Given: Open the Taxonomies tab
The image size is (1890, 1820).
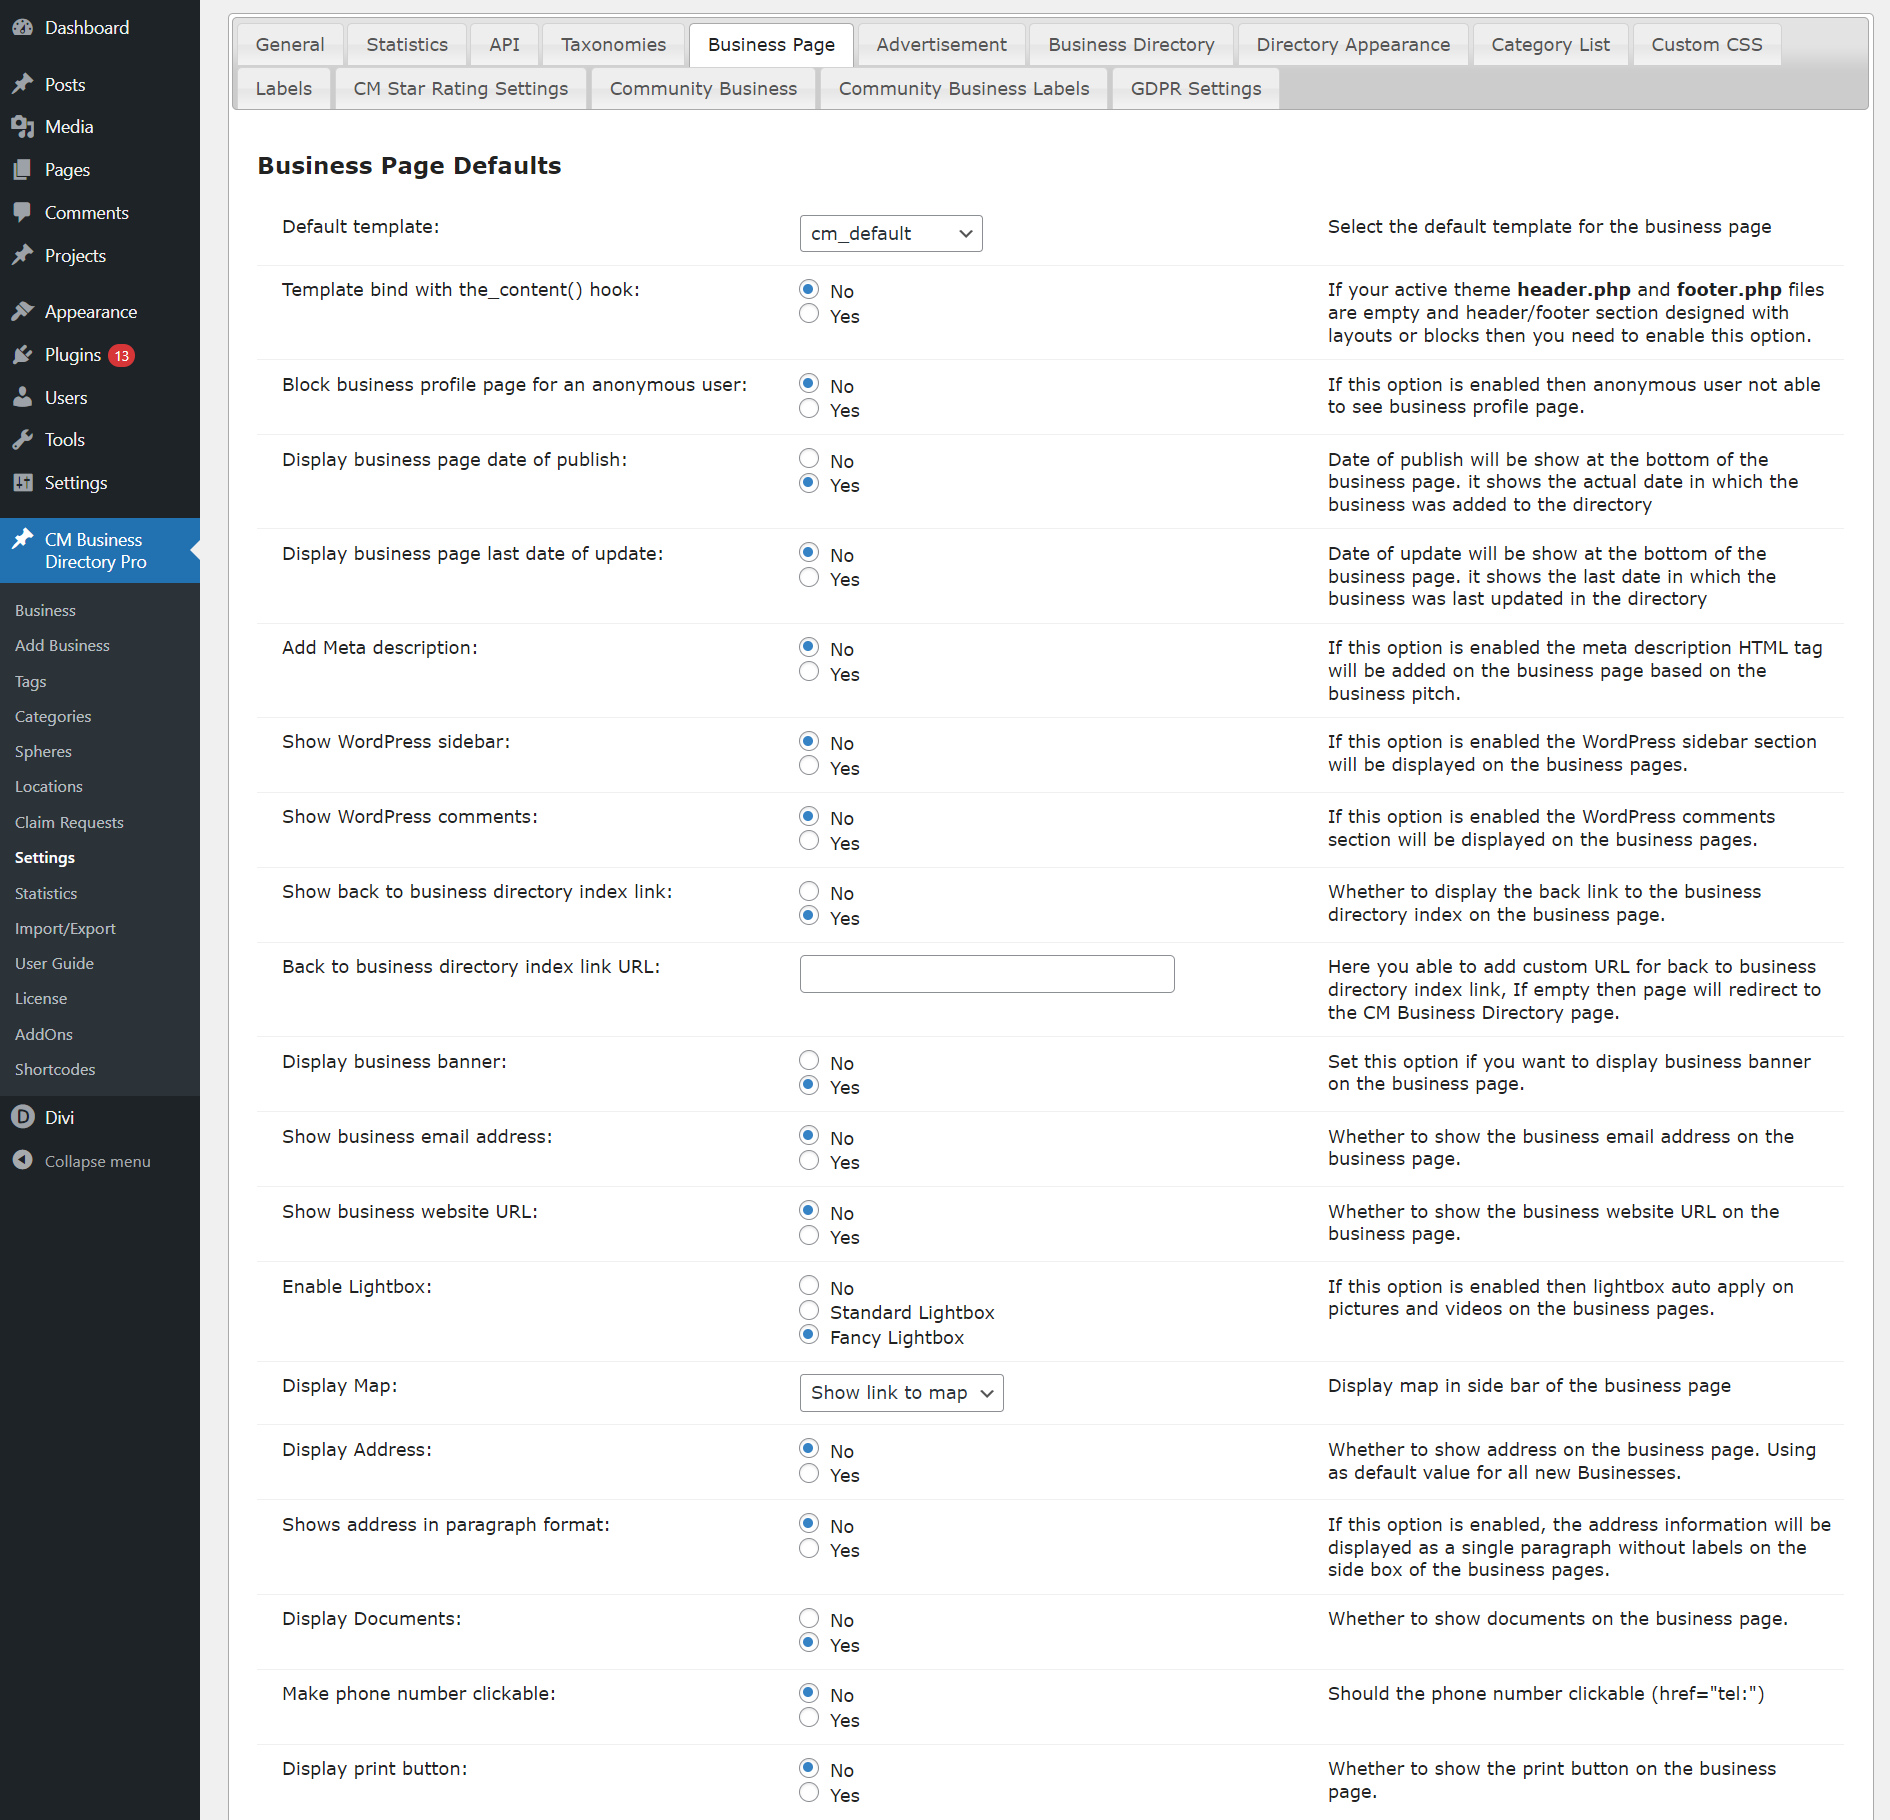Looking at the screenshot, I should pos(613,44).
